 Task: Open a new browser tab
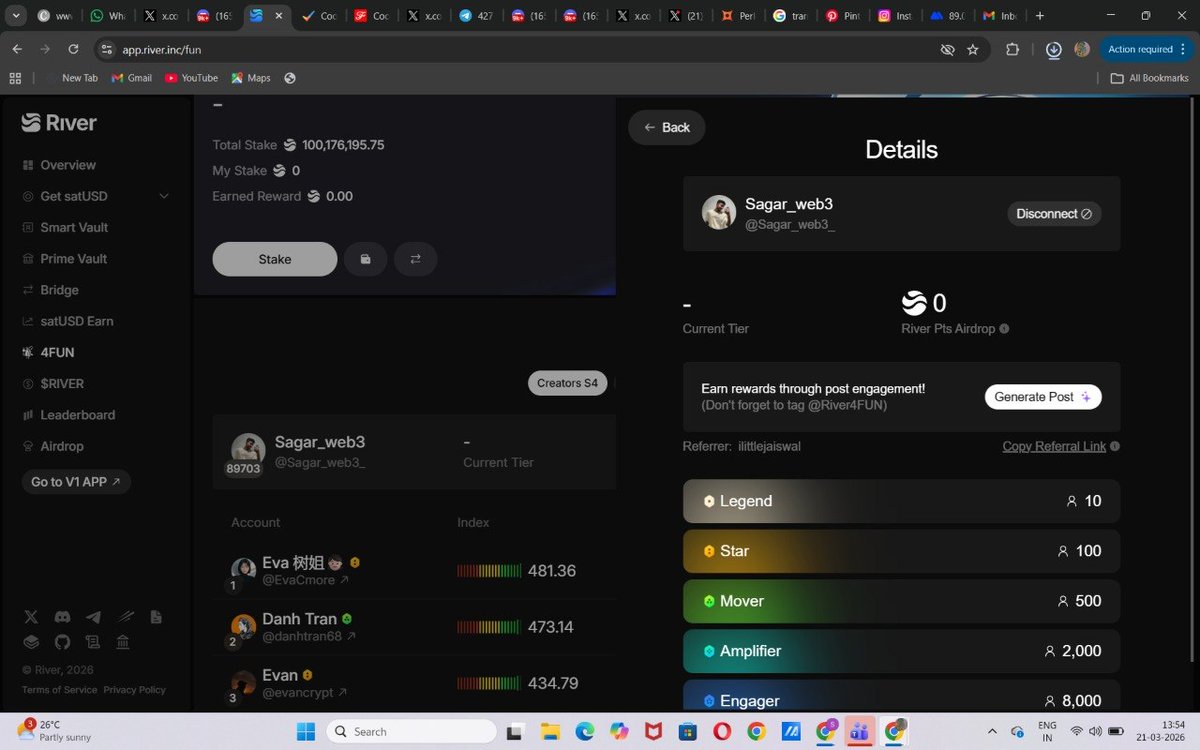pyautogui.click(x=1040, y=16)
